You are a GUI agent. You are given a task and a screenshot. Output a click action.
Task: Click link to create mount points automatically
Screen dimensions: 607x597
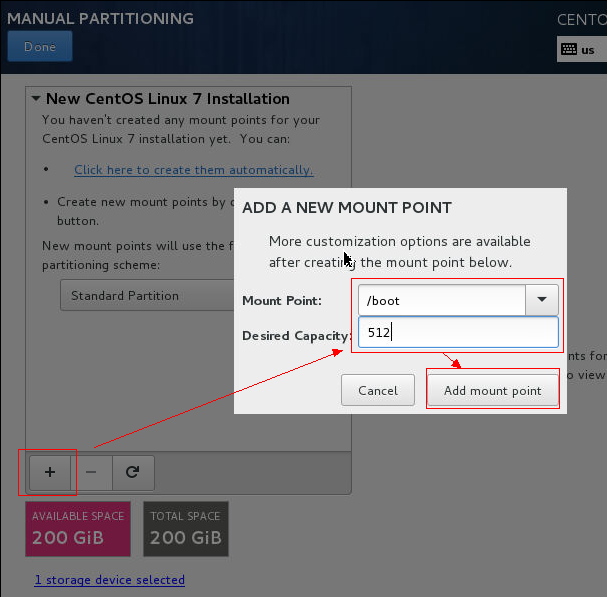194,170
